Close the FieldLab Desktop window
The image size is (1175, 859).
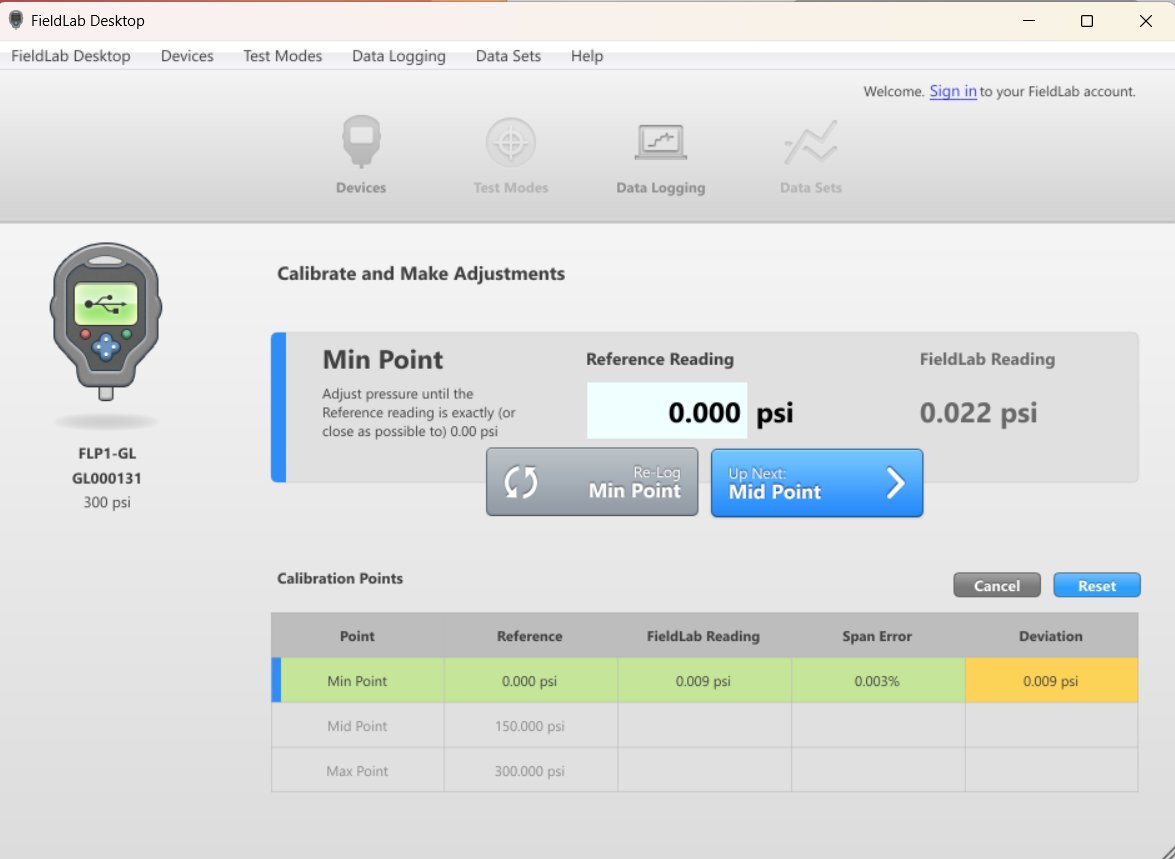(1145, 20)
